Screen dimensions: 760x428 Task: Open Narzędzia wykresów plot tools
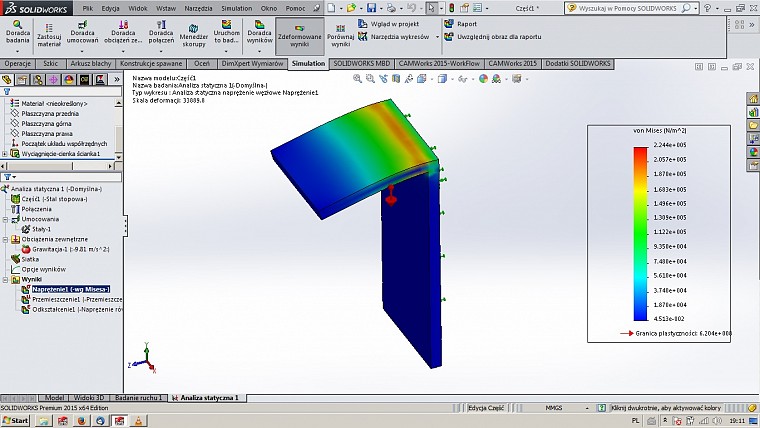click(x=394, y=36)
